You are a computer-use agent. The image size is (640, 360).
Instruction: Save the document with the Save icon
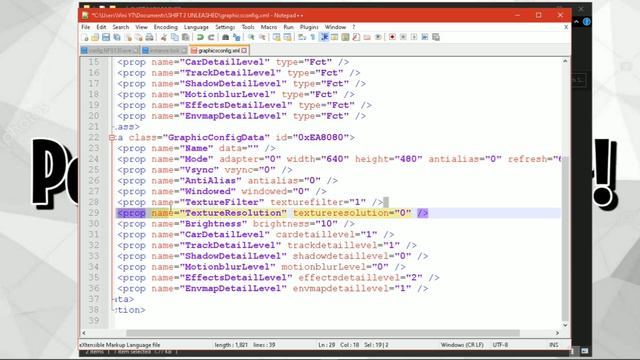coord(106,37)
